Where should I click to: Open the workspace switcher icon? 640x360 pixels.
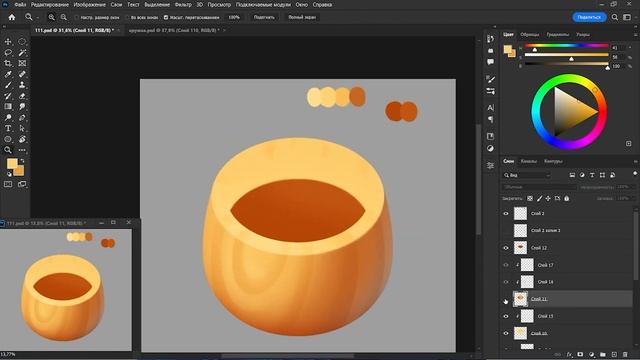[627, 17]
